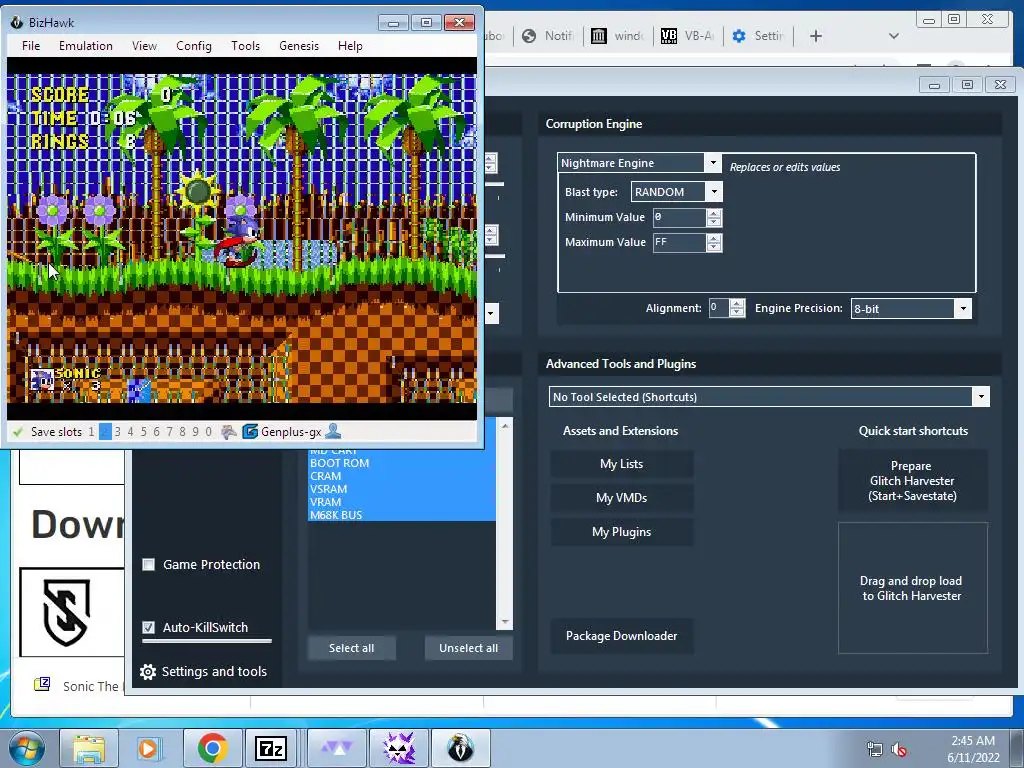
Task: Open Settings and tools gear
Action: point(148,671)
